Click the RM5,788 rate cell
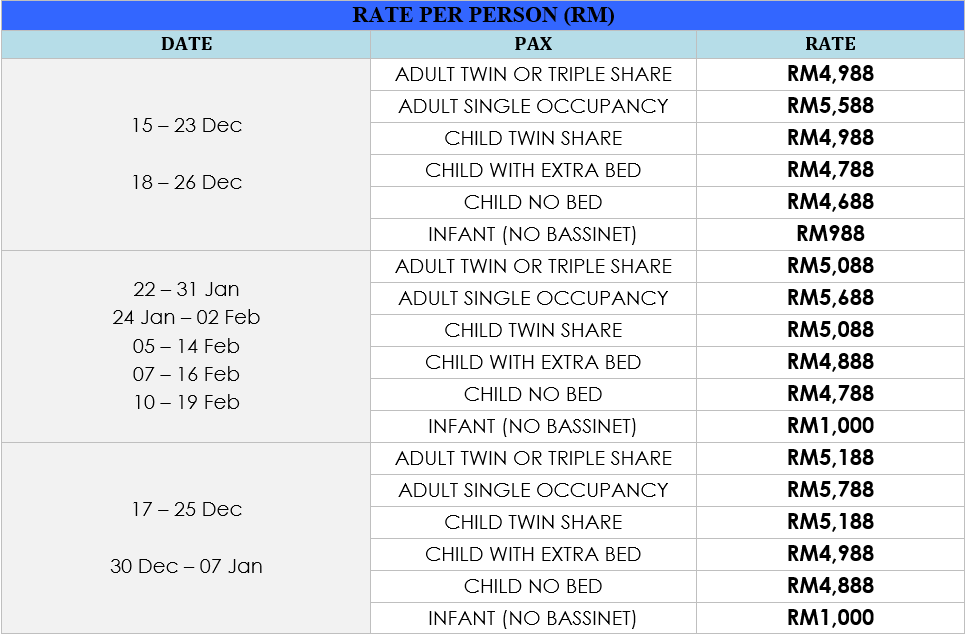This screenshot has height=634, width=966. 830,490
